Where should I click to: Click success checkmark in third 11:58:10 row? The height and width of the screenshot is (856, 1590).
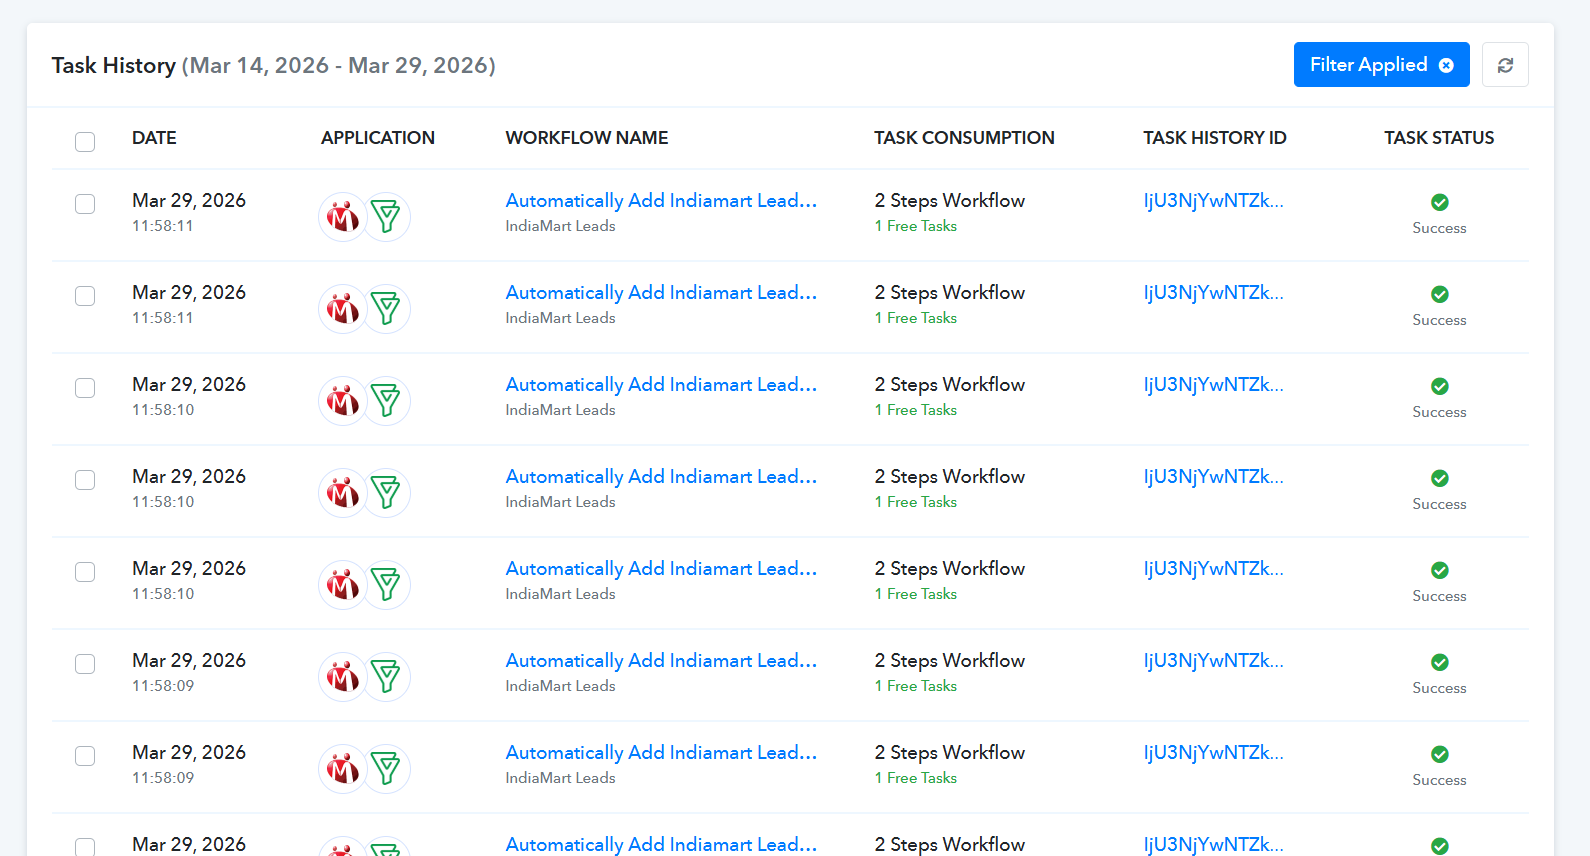click(1440, 570)
